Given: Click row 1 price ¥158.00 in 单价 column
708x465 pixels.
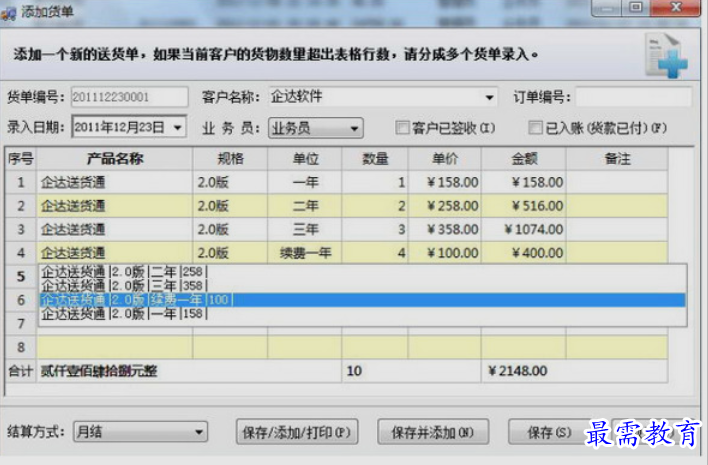Looking at the screenshot, I should tap(452, 182).
